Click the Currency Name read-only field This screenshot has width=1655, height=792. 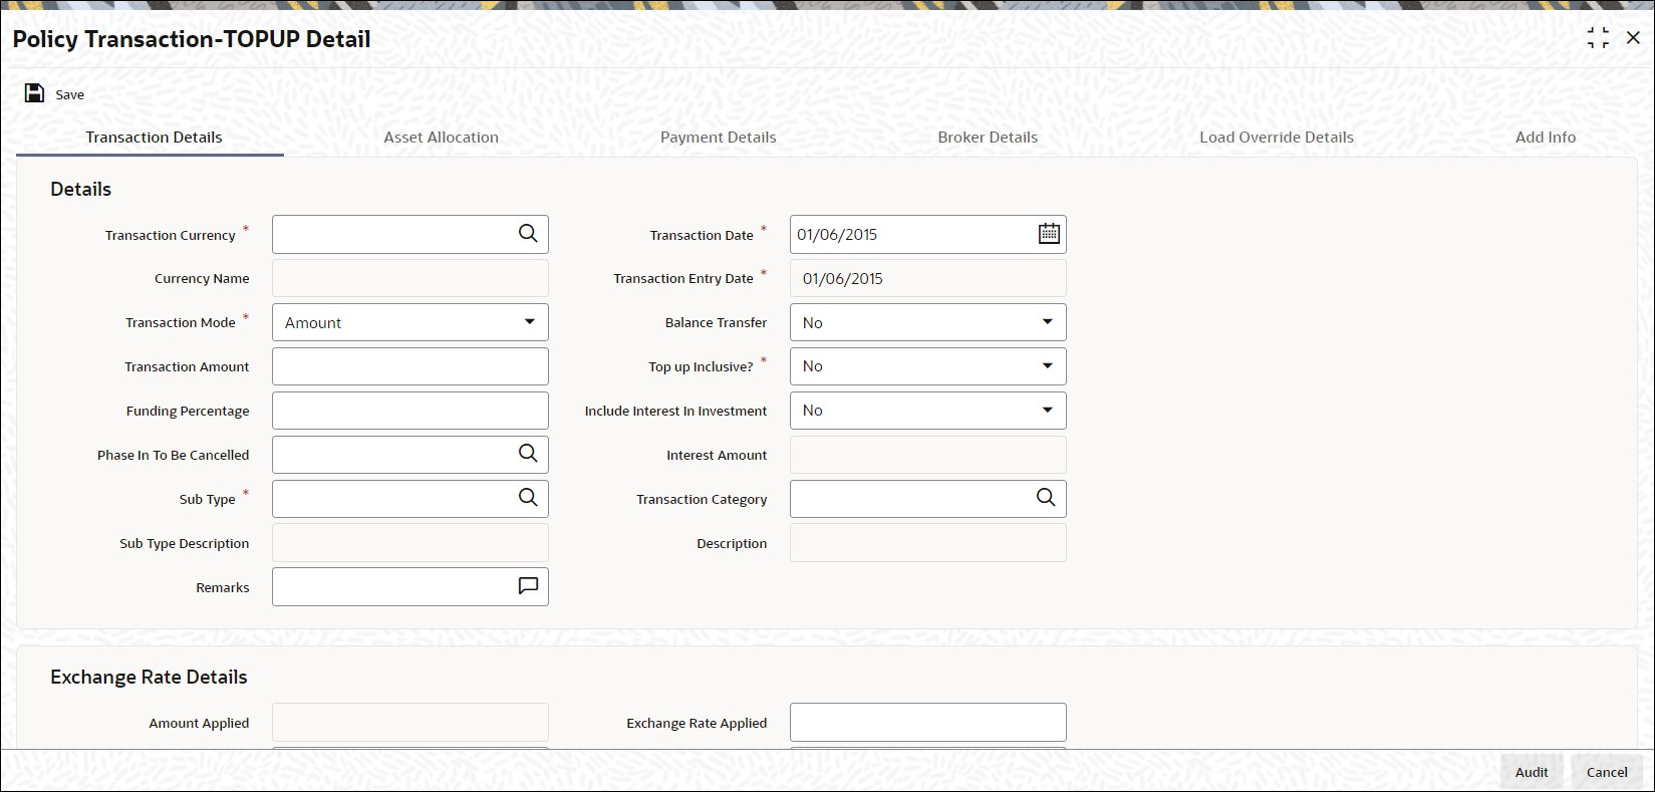410,278
